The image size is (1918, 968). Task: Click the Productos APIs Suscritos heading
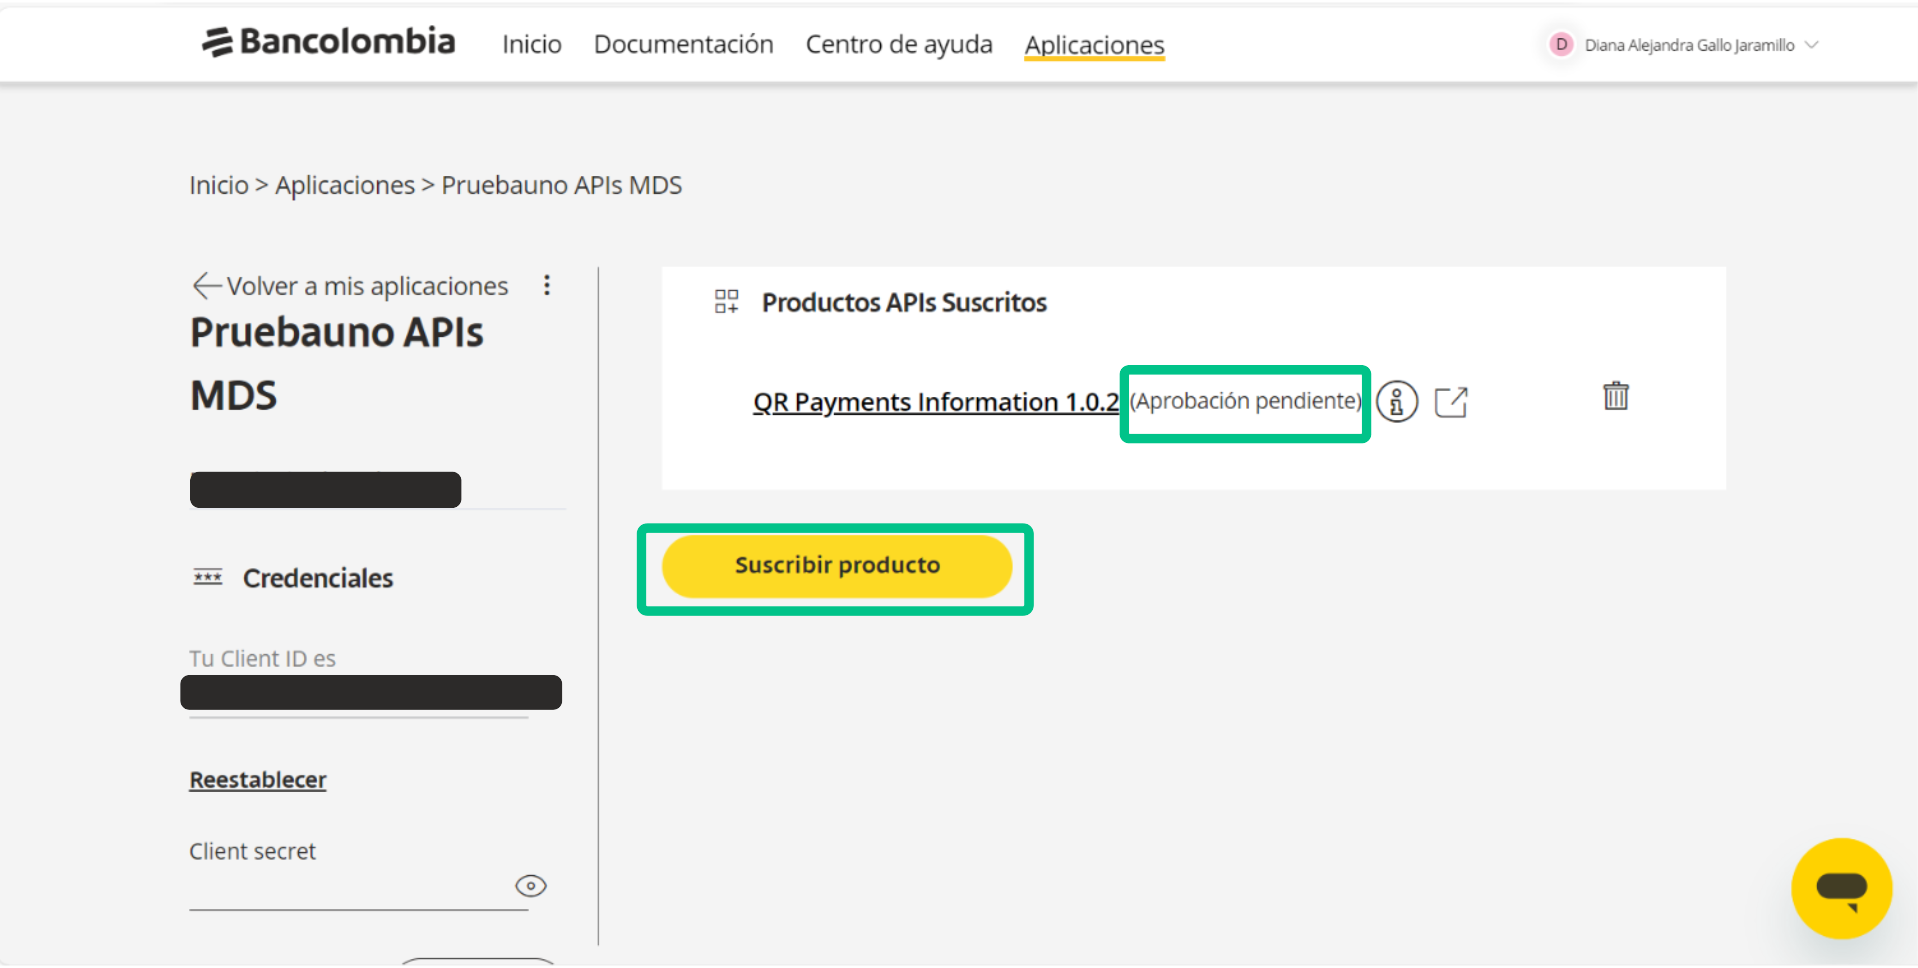[x=904, y=303]
